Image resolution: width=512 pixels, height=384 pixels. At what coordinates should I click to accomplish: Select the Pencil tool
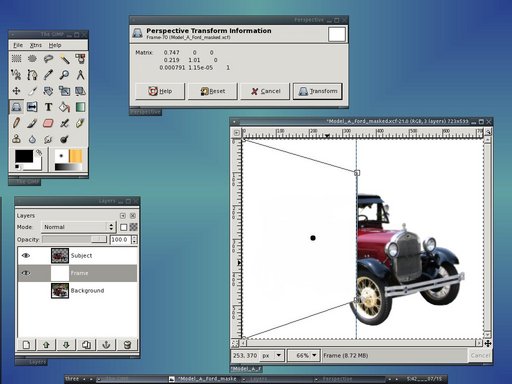coord(16,123)
